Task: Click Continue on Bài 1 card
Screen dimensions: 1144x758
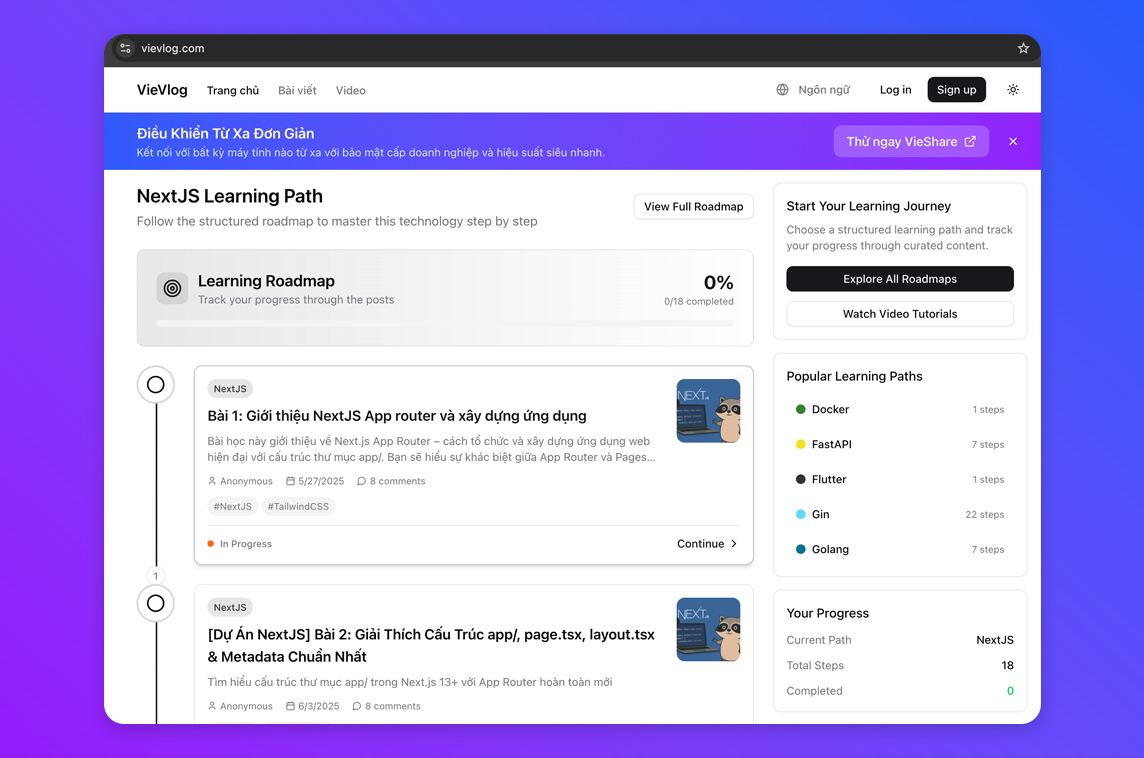Action: click(707, 544)
